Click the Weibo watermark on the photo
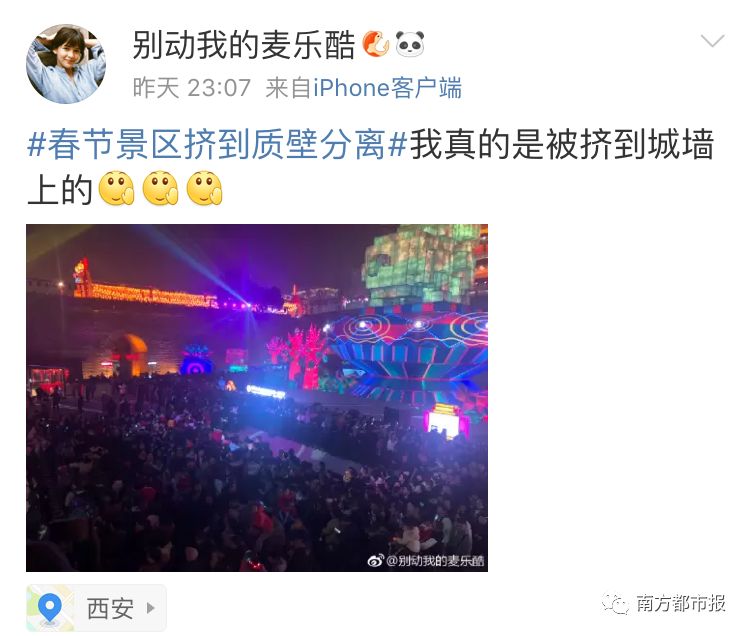This screenshot has height=636, width=750. [x=426, y=560]
